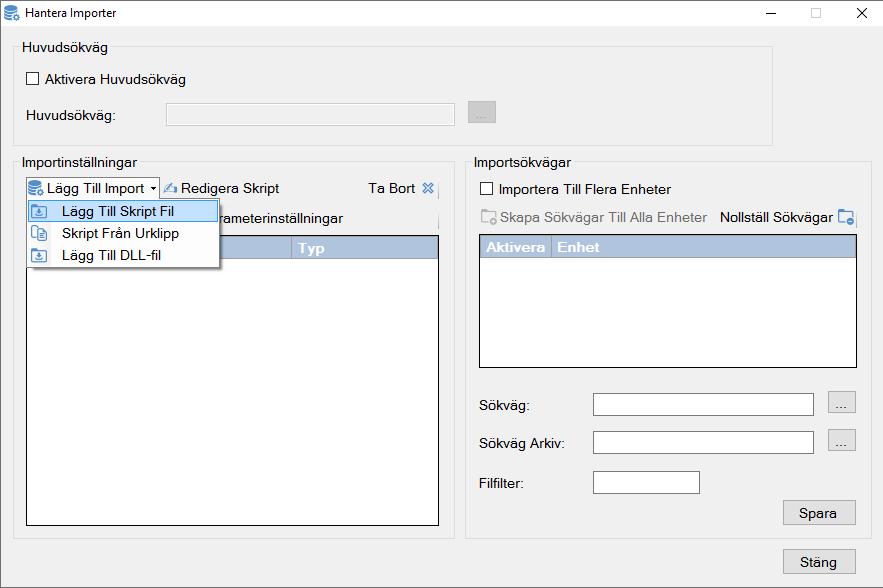Image resolution: width=883 pixels, height=588 pixels.
Task: Click the Stäng button
Action: tap(819, 562)
